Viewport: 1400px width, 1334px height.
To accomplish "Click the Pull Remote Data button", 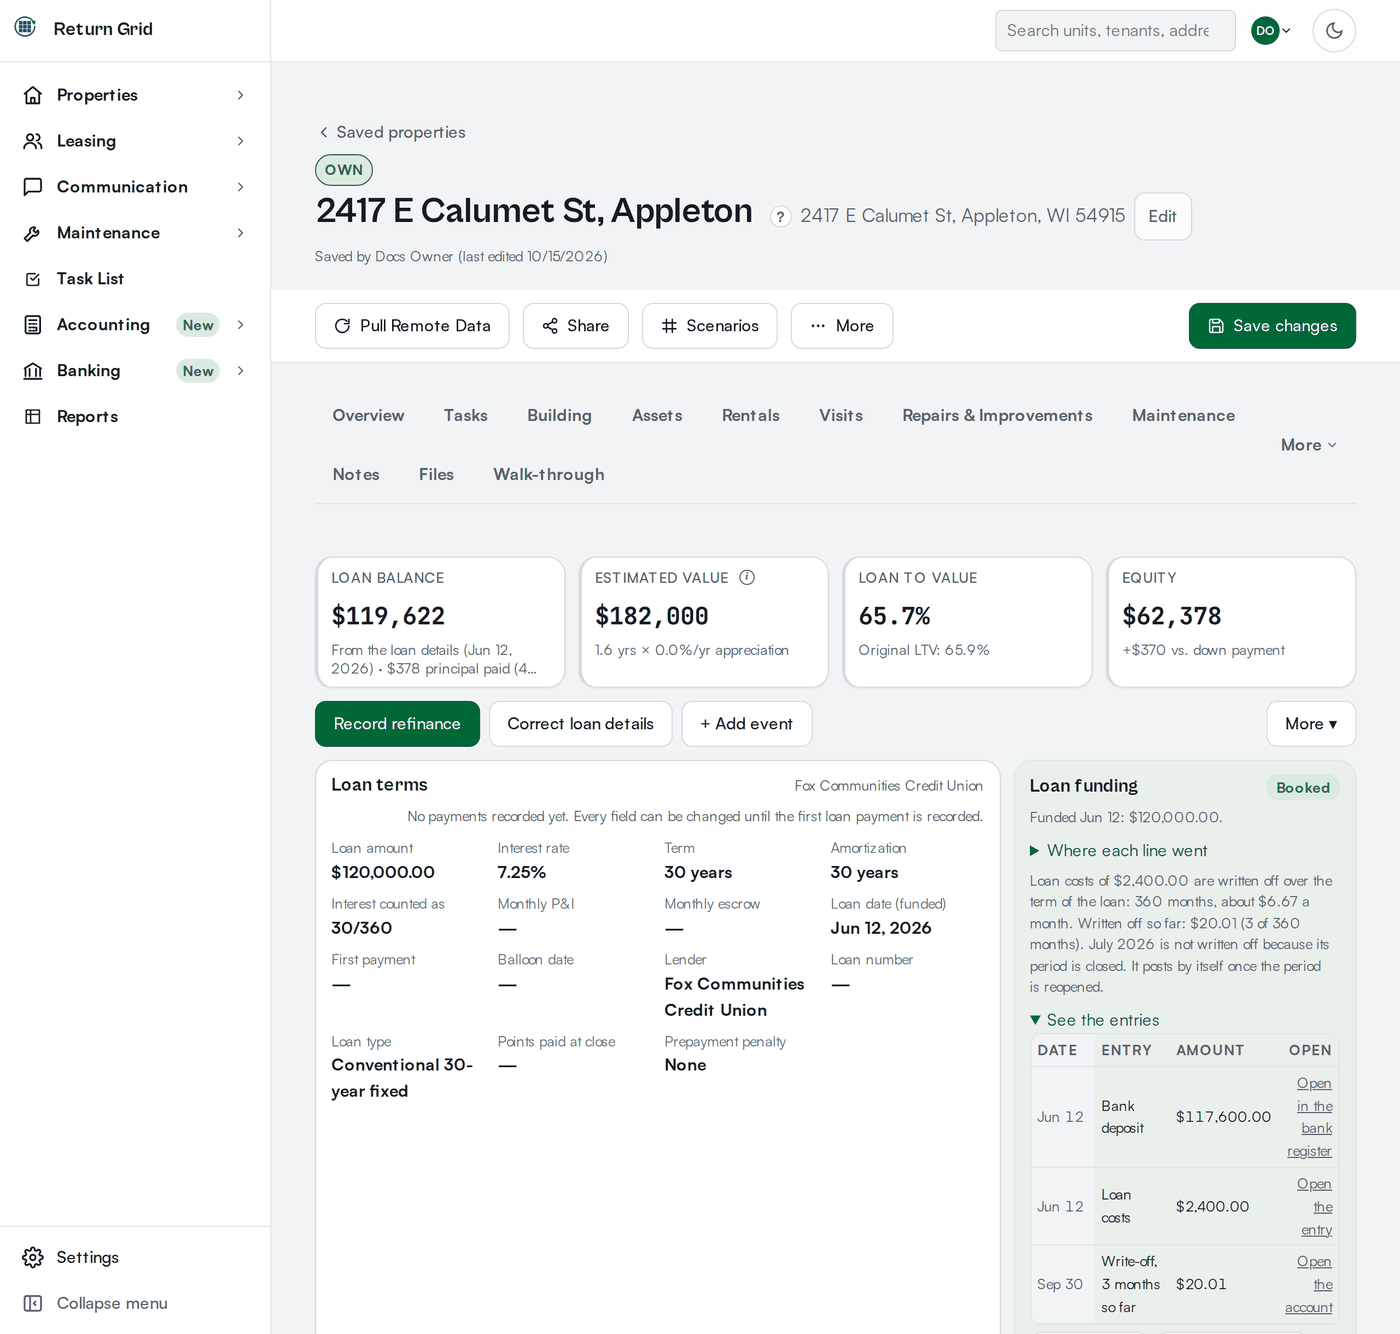I will pyautogui.click(x=412, y=326).
